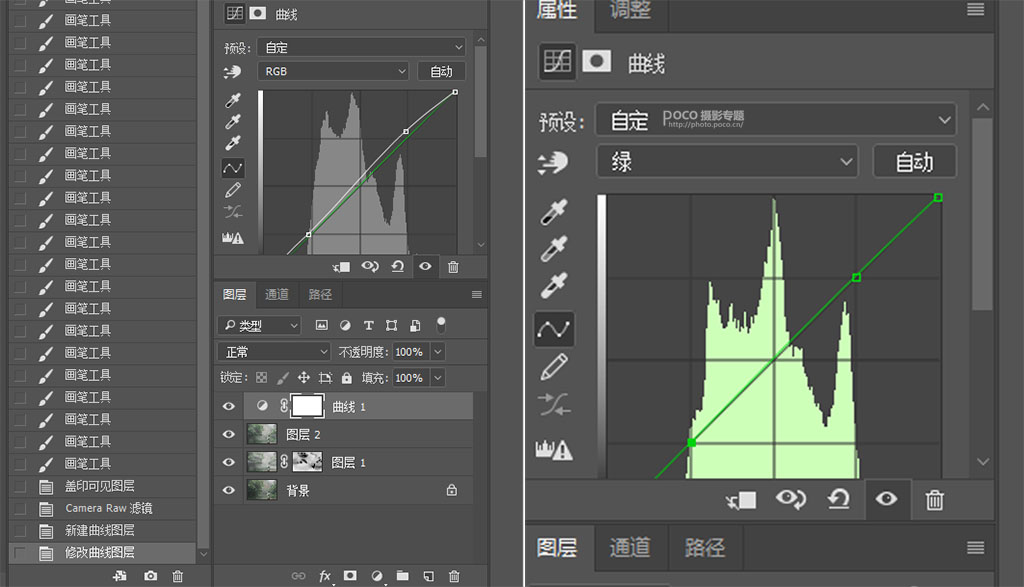The image size is (1024, 587).
Task: Toggle layer visibility eye in large Properties panel
Action: click(886, 500)
